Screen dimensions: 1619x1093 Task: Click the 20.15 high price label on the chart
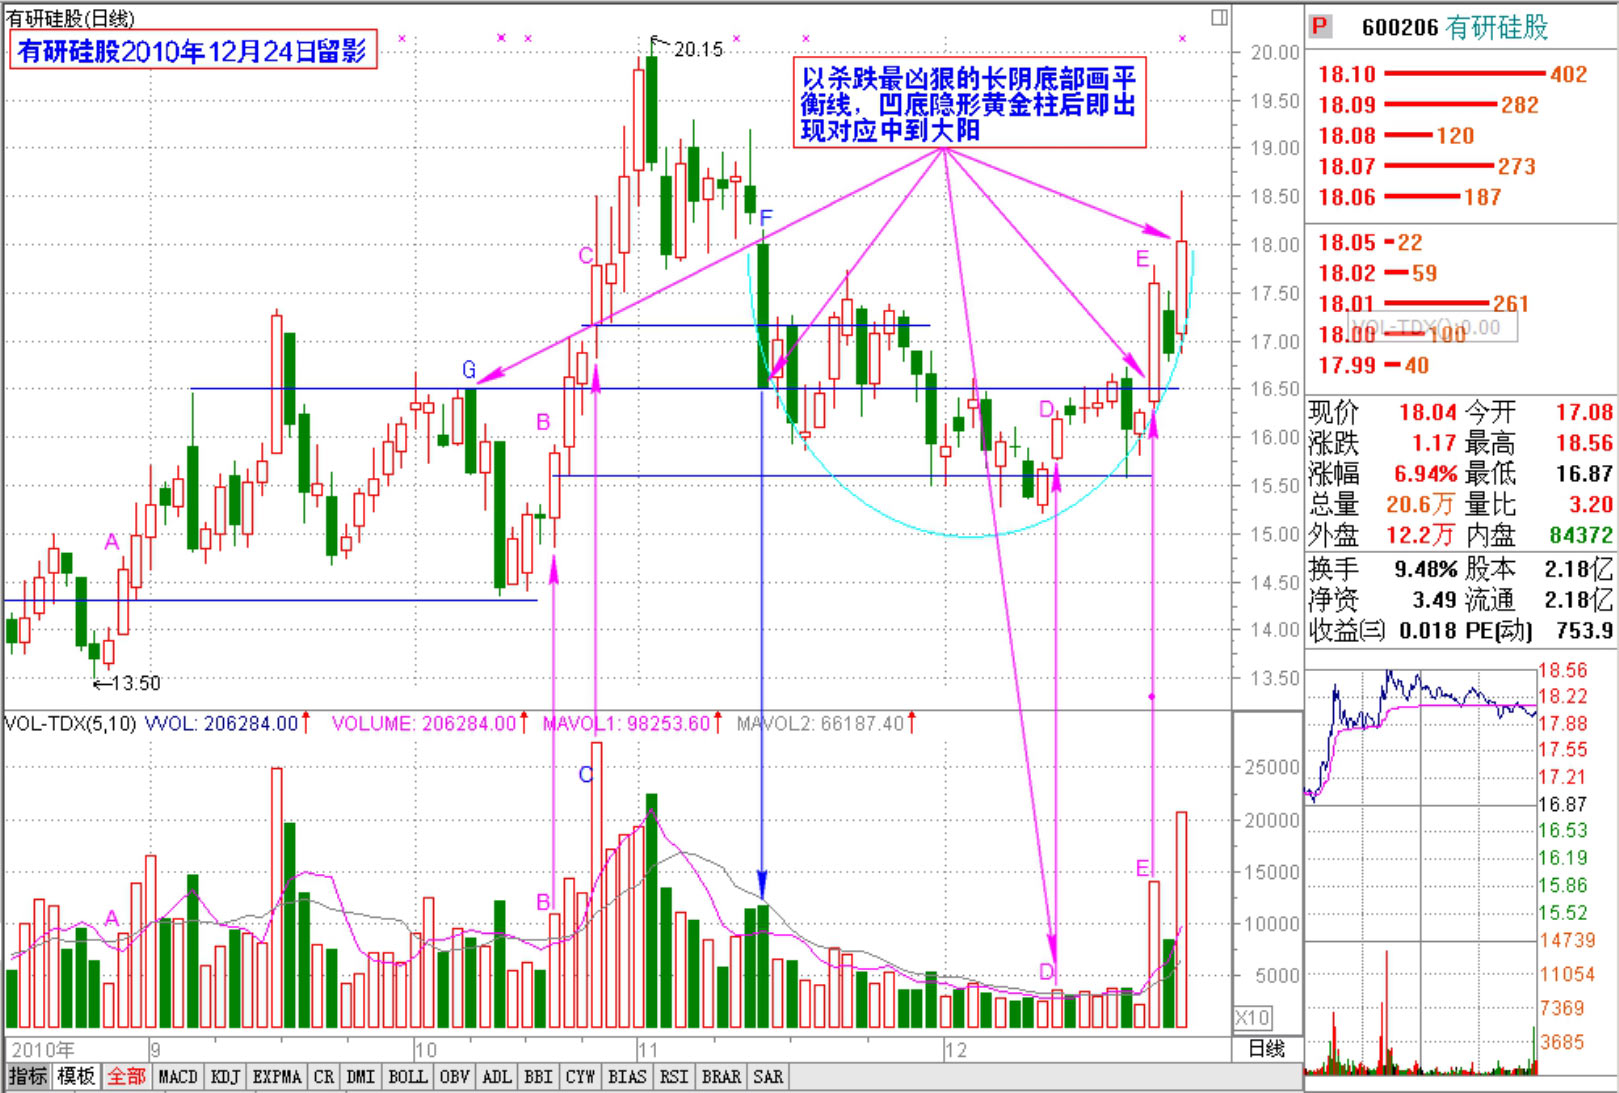697,49
